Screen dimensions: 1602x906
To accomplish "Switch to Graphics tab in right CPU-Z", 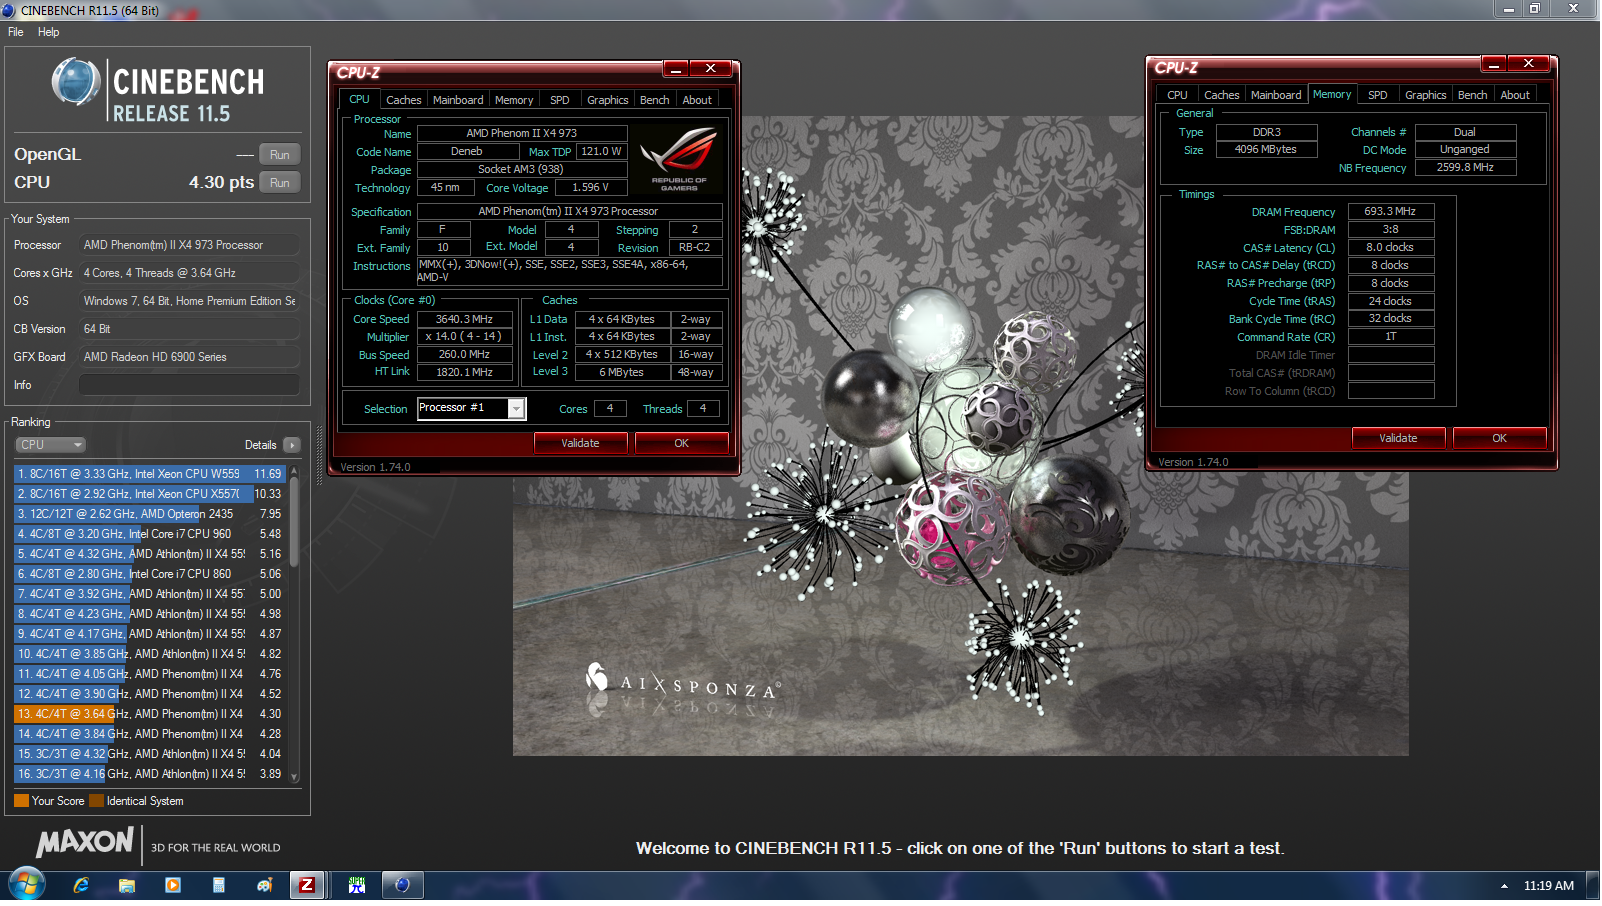I will click(x=1425, y=95).
